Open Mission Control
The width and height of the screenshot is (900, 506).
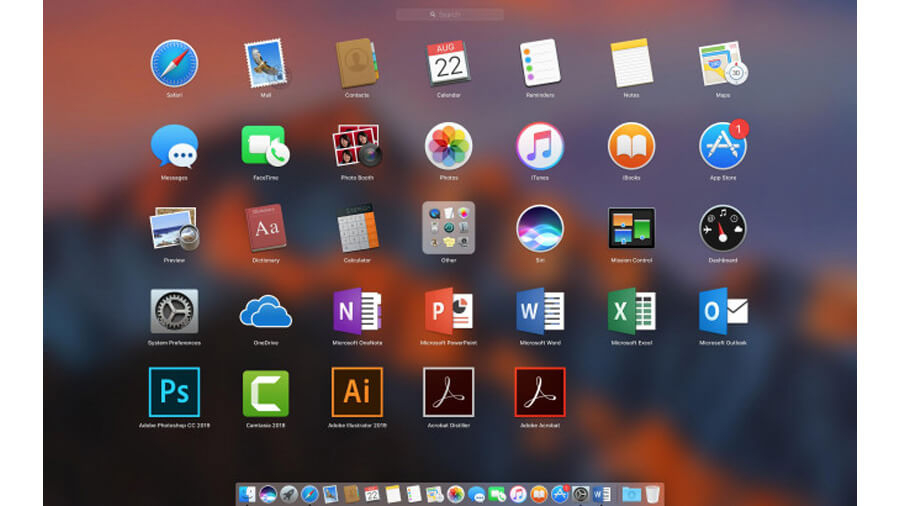click(x=632, y=228)
